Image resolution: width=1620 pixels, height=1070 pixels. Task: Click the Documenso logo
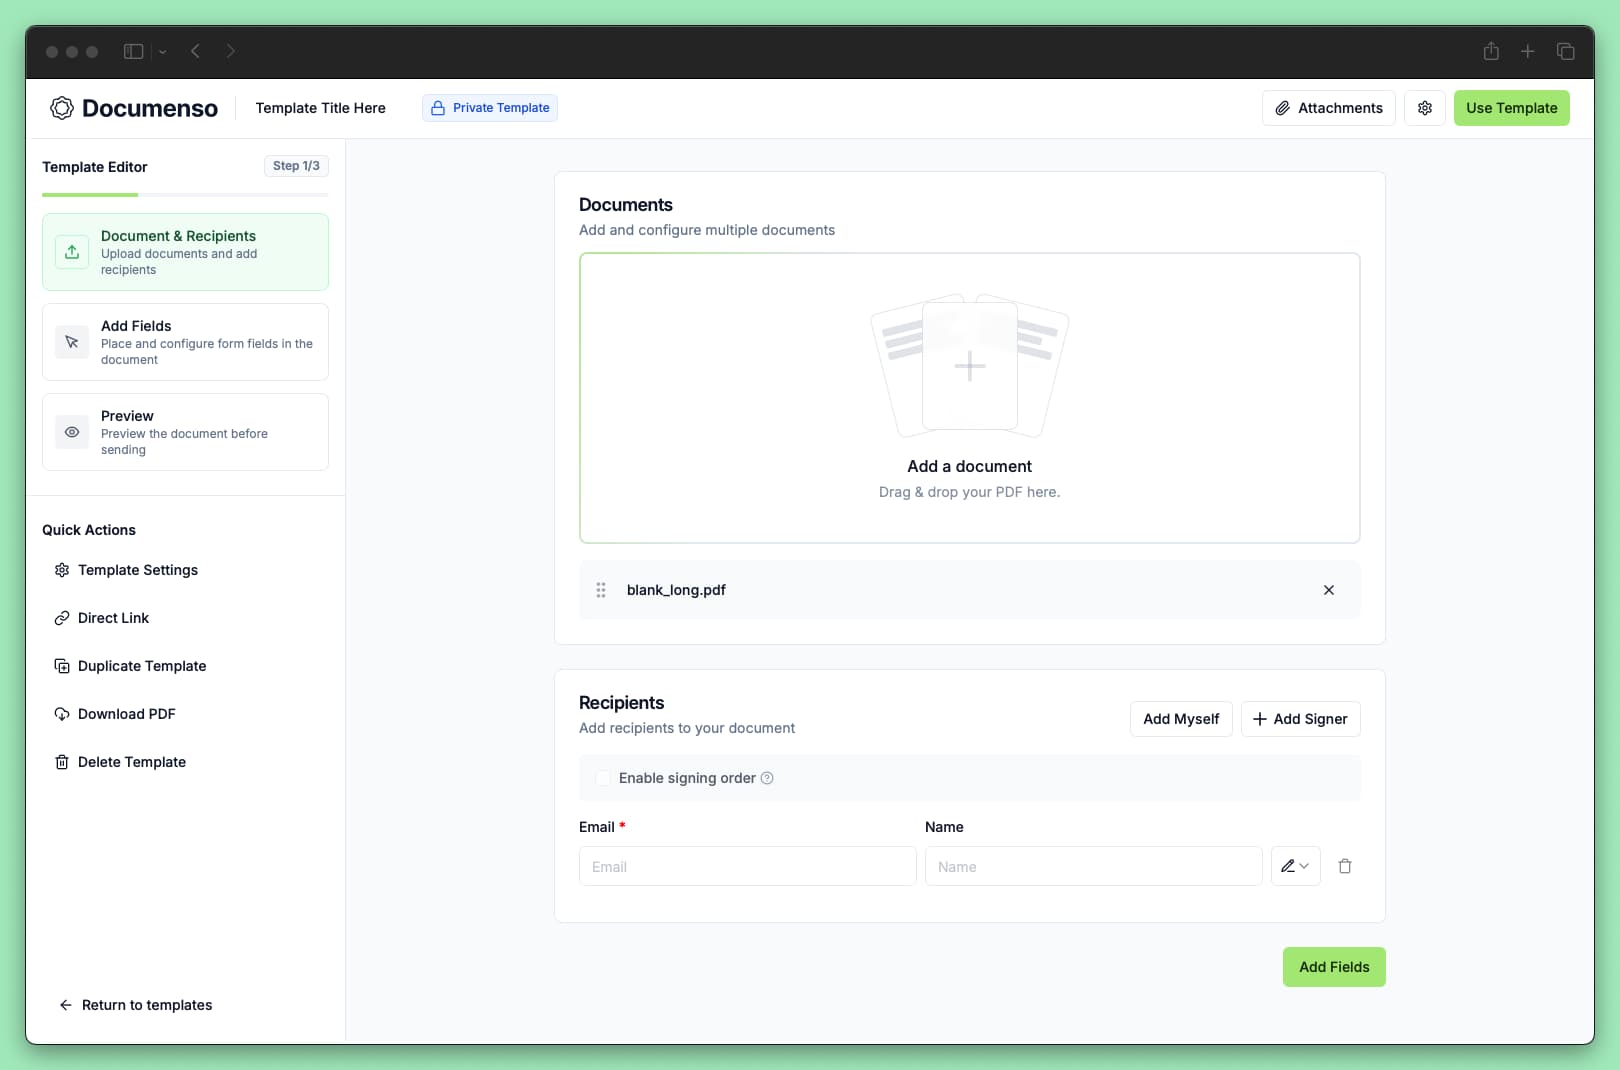pos(134,108)
